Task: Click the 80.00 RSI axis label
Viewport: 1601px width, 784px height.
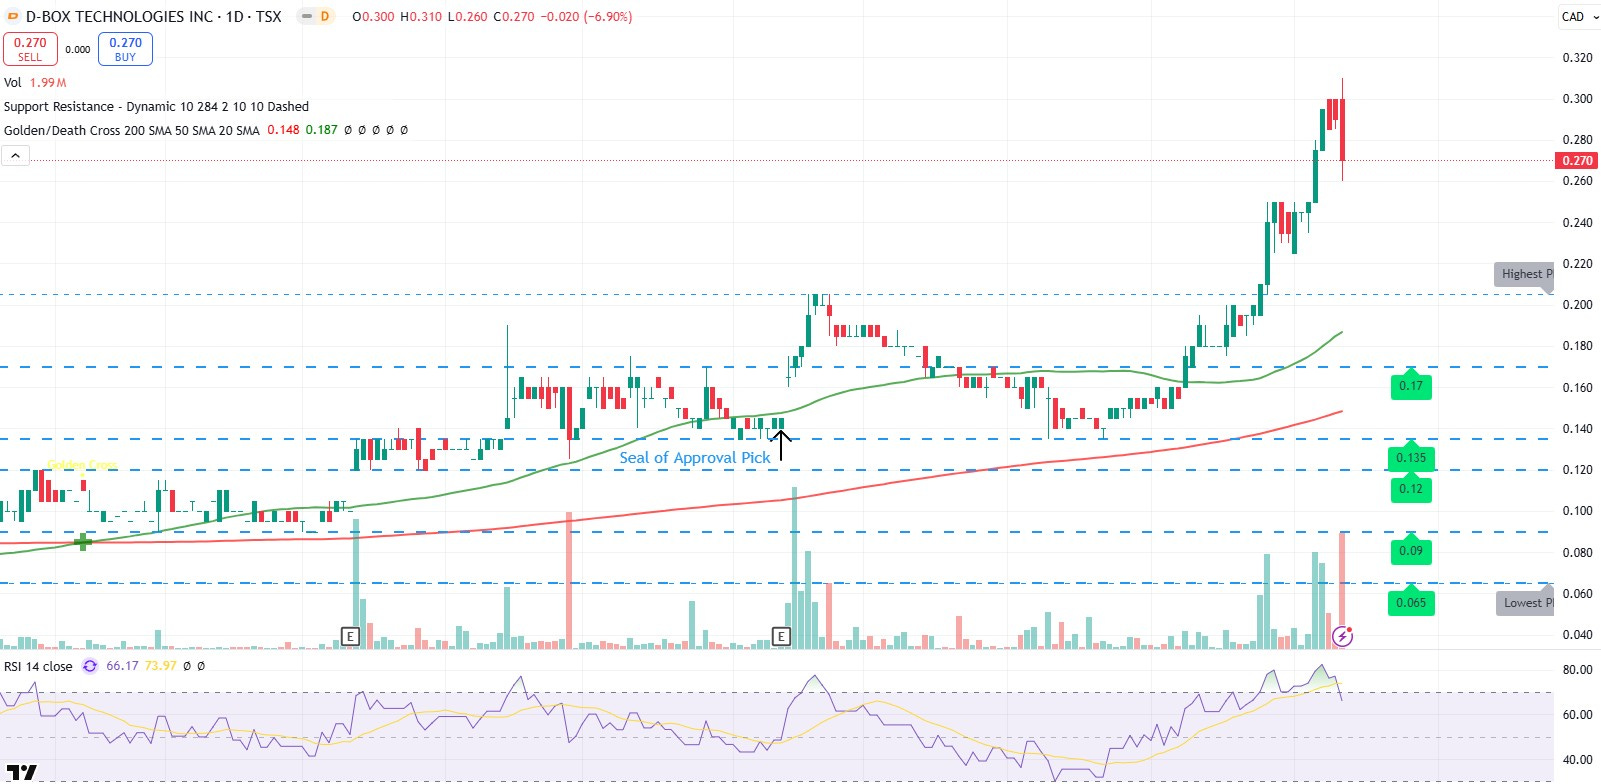Action: [1577, 670]
